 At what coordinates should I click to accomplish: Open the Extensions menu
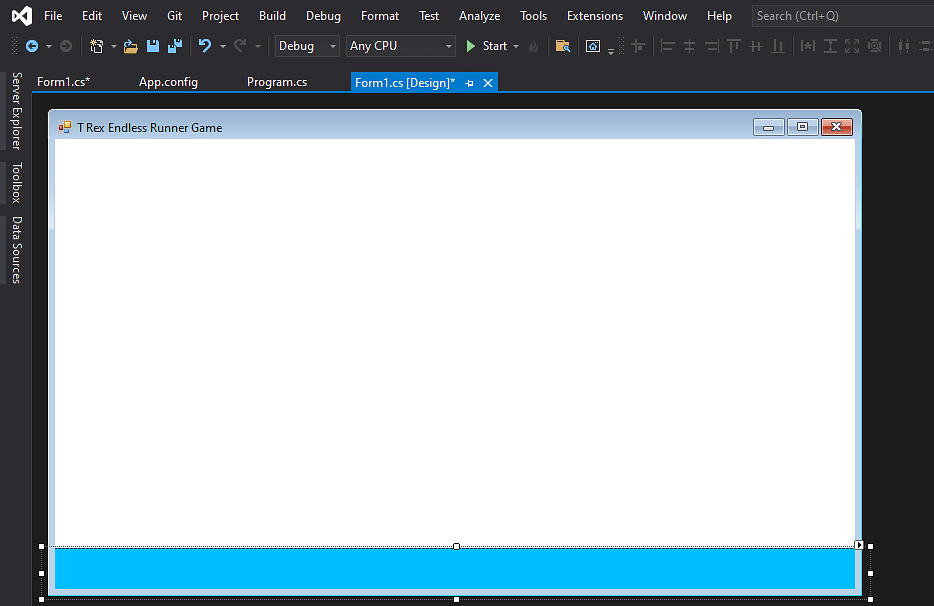594,15
